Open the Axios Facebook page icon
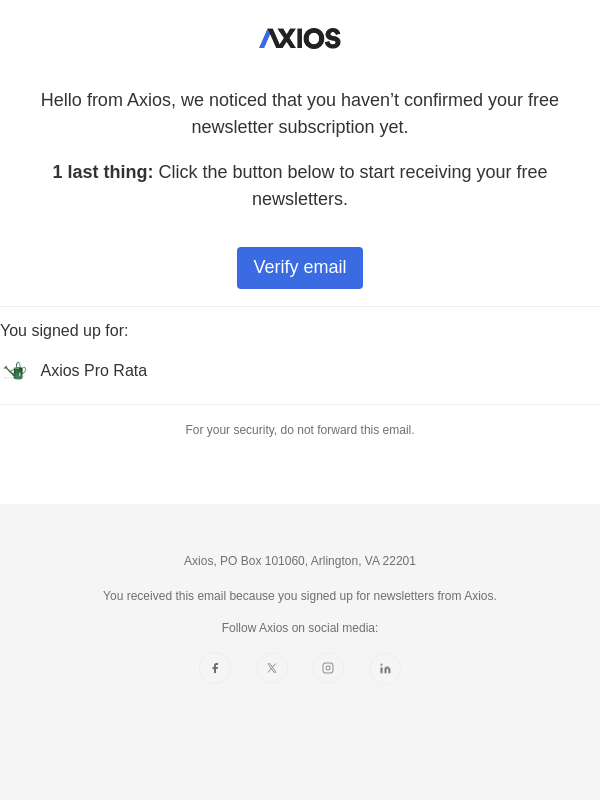 point(215,668)
